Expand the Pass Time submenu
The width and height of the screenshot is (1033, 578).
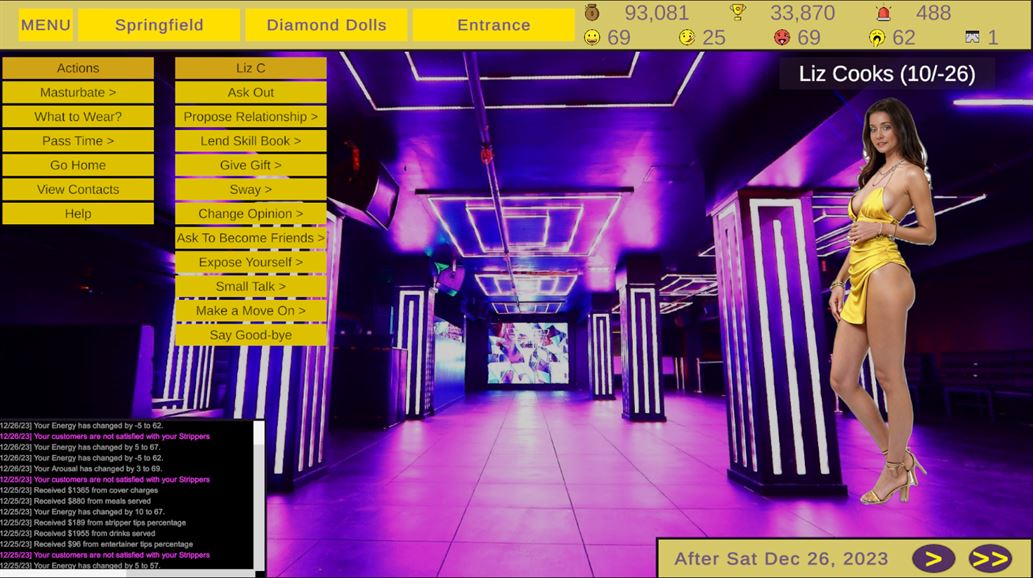click(78, 141)
